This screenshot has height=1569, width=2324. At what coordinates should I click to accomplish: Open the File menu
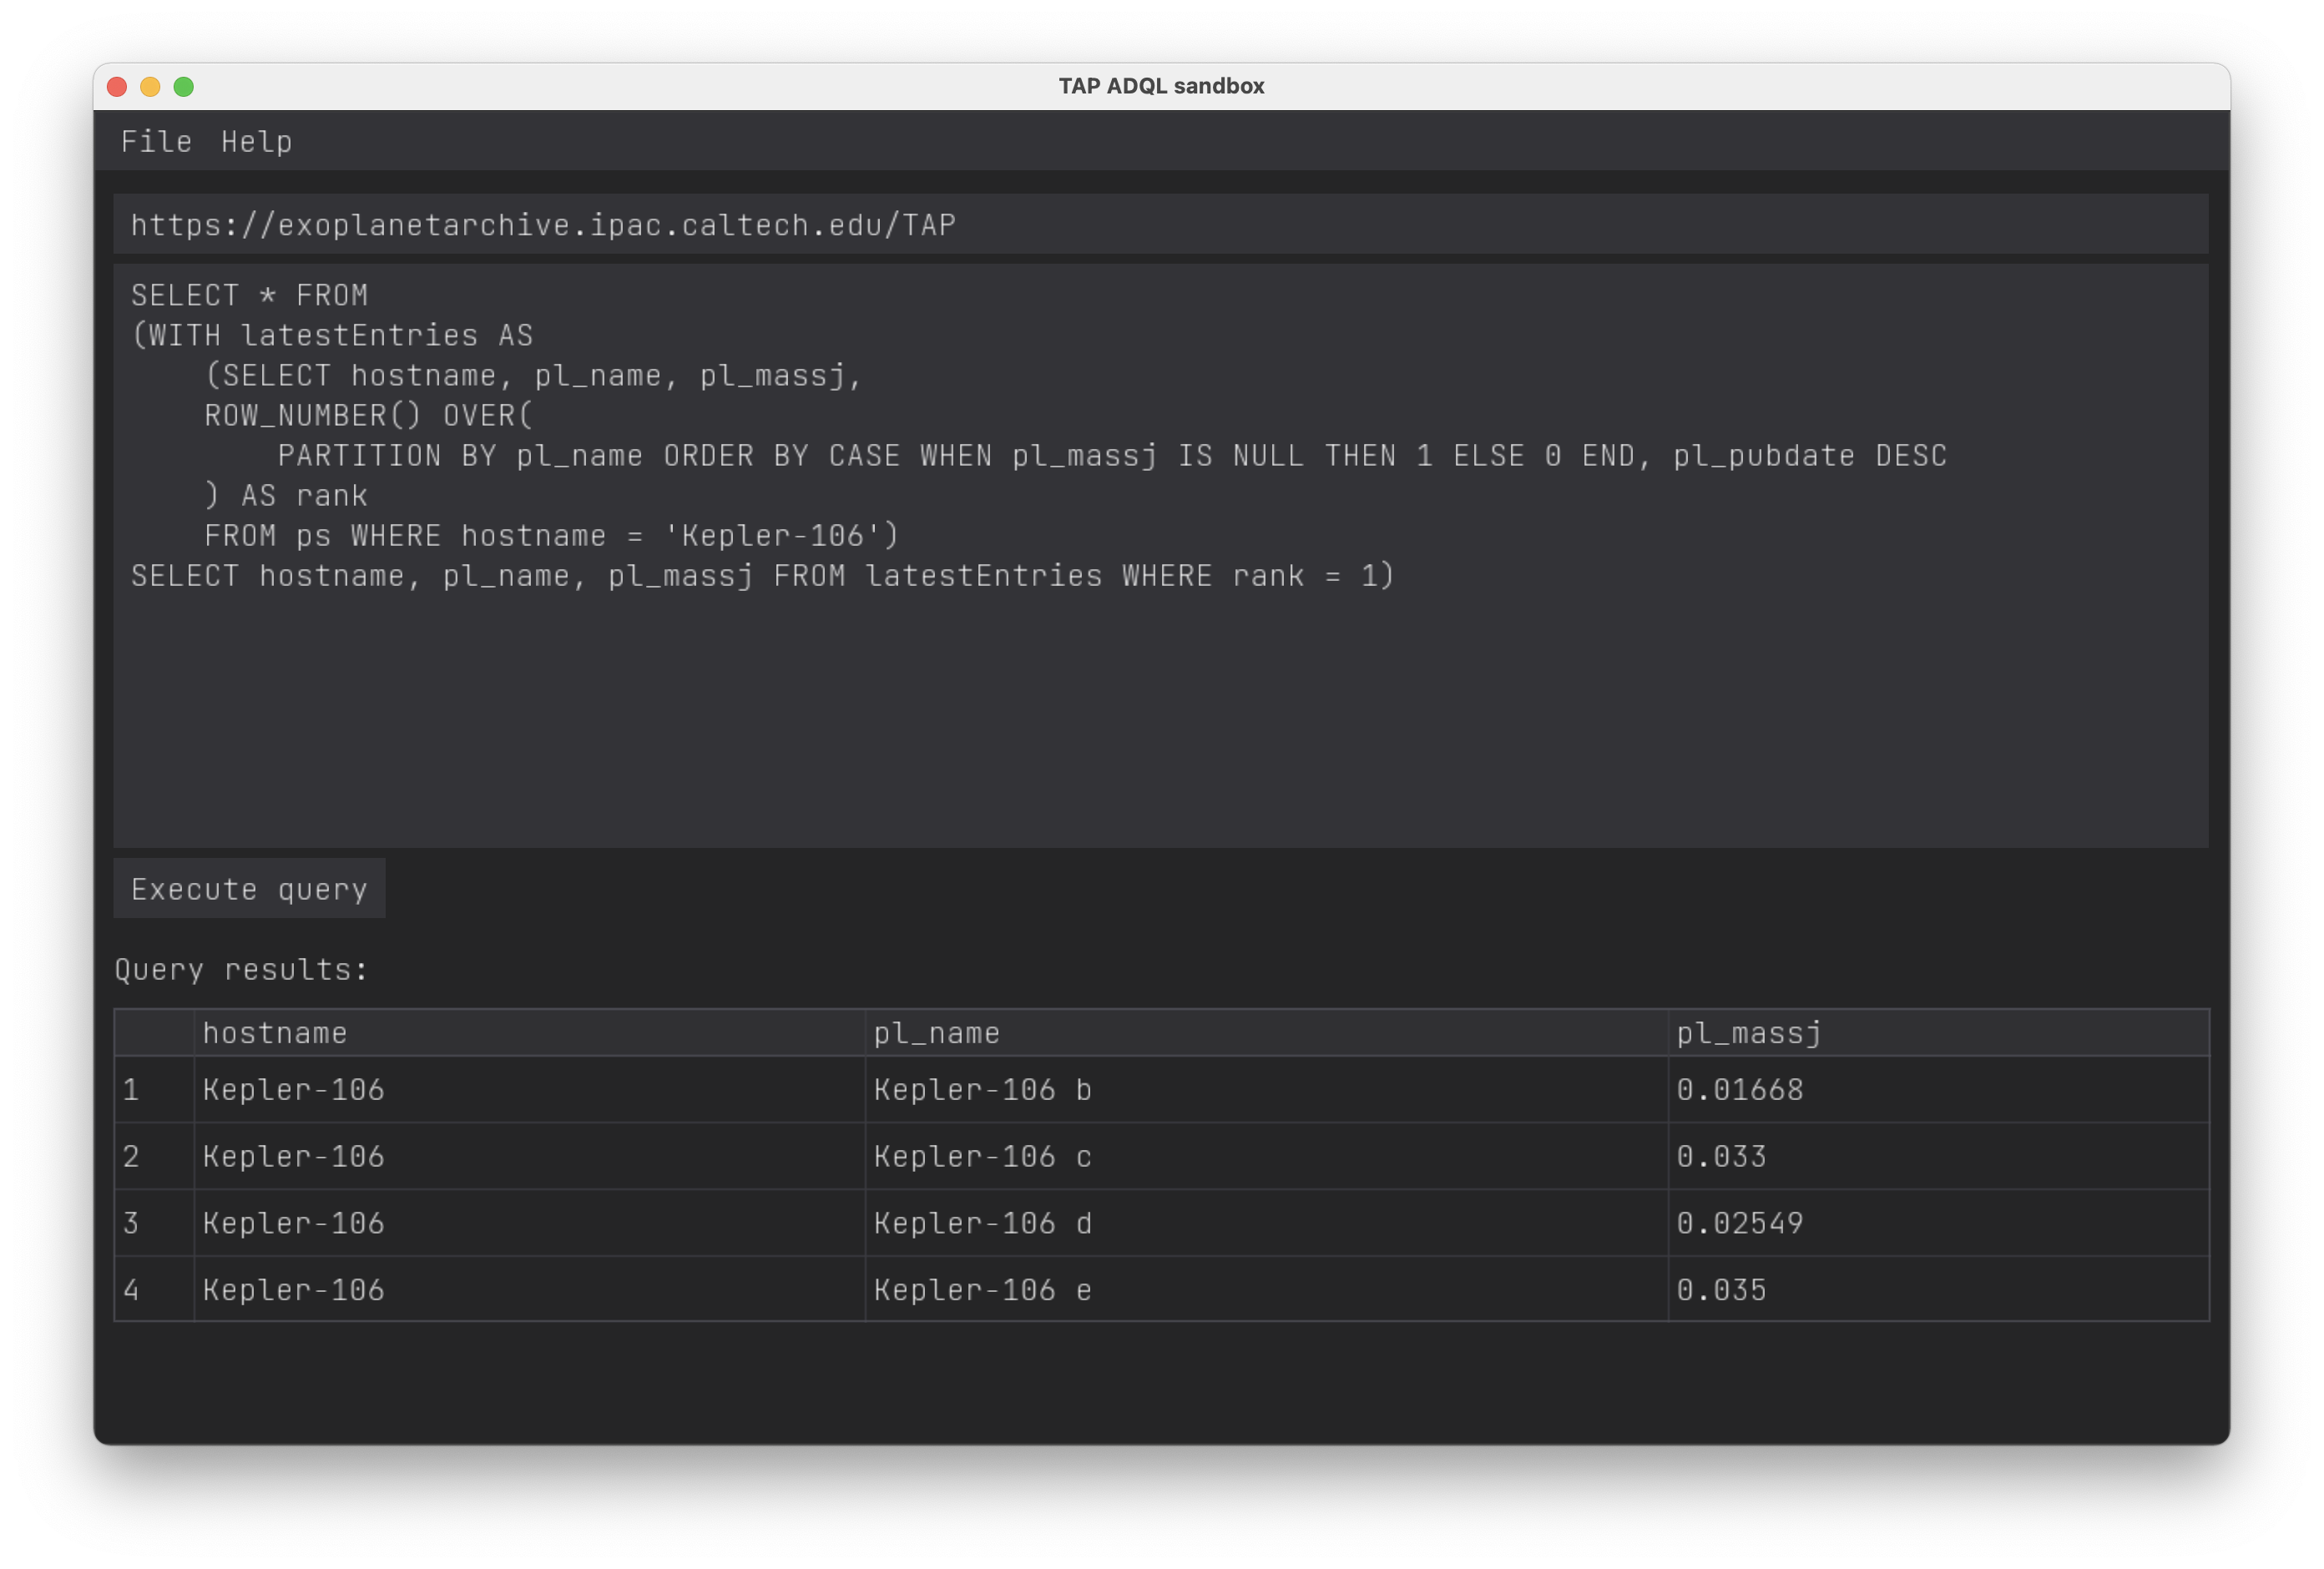pyautogui.click(x=156, y=140)
